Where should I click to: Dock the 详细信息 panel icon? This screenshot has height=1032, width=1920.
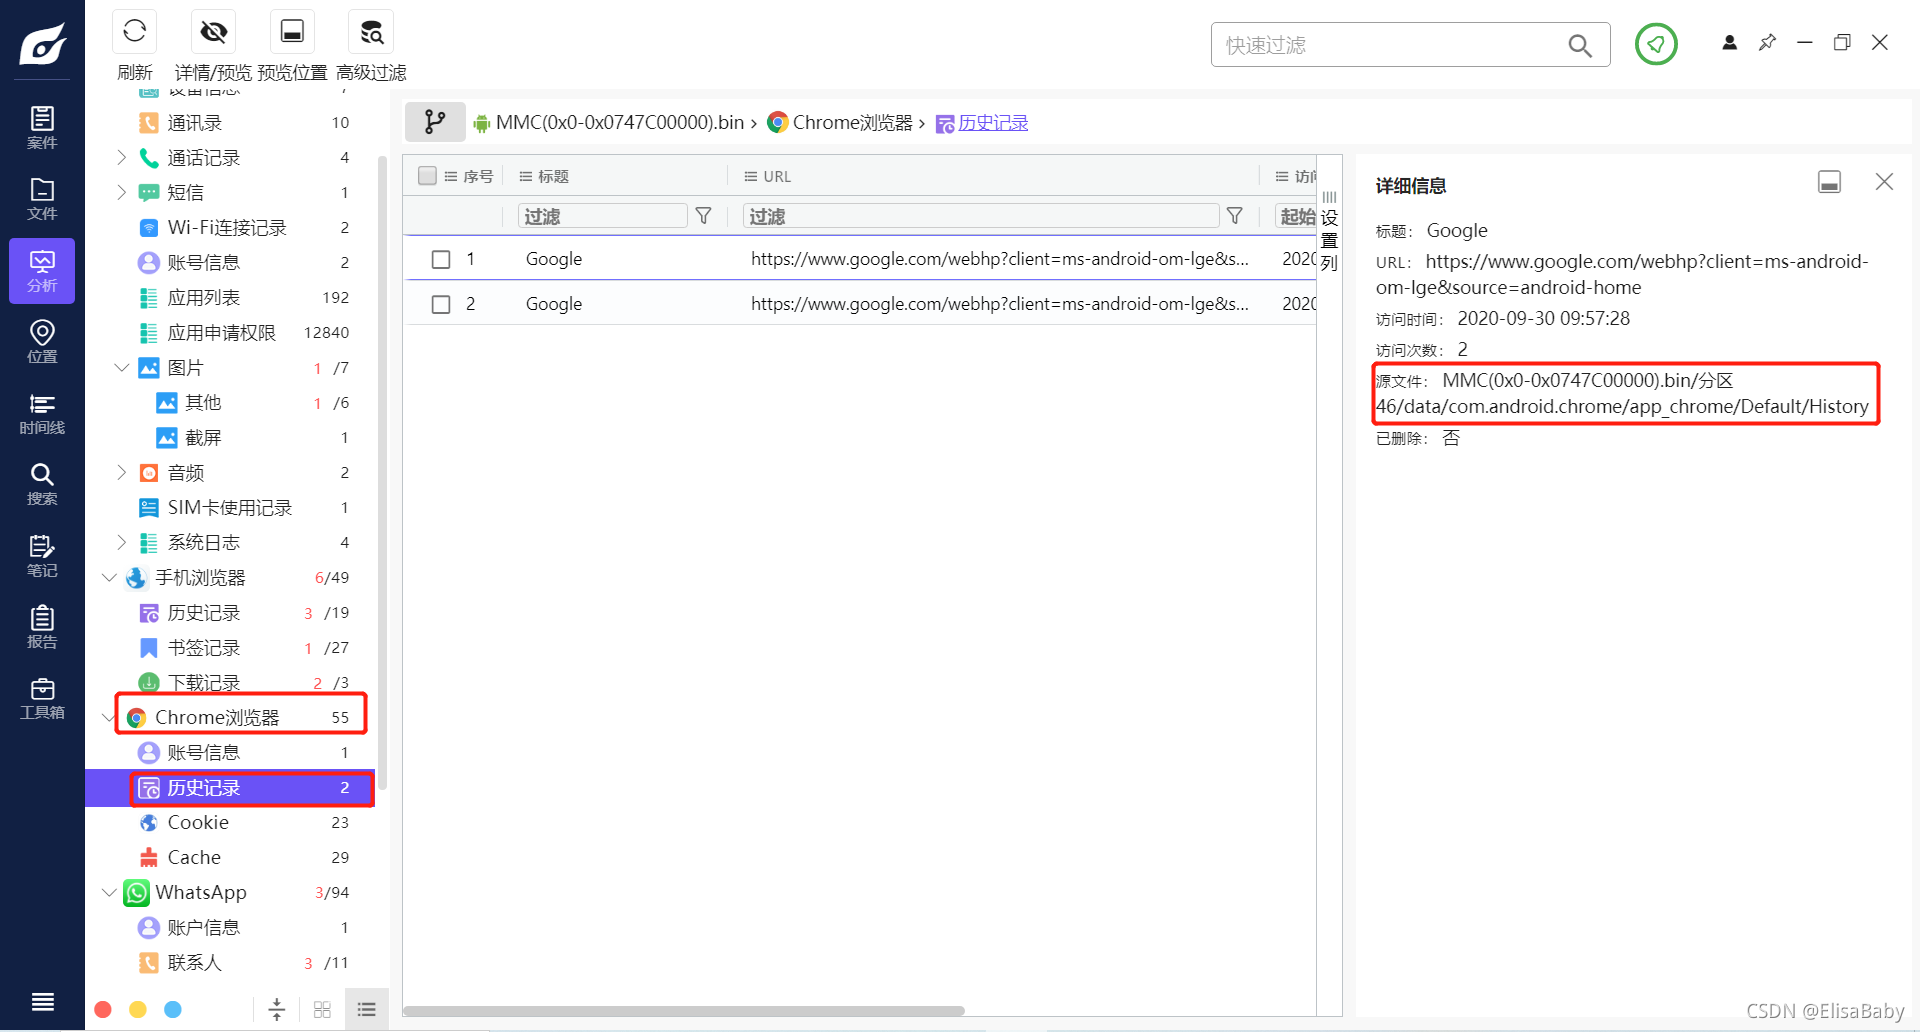click(1829, 182)
